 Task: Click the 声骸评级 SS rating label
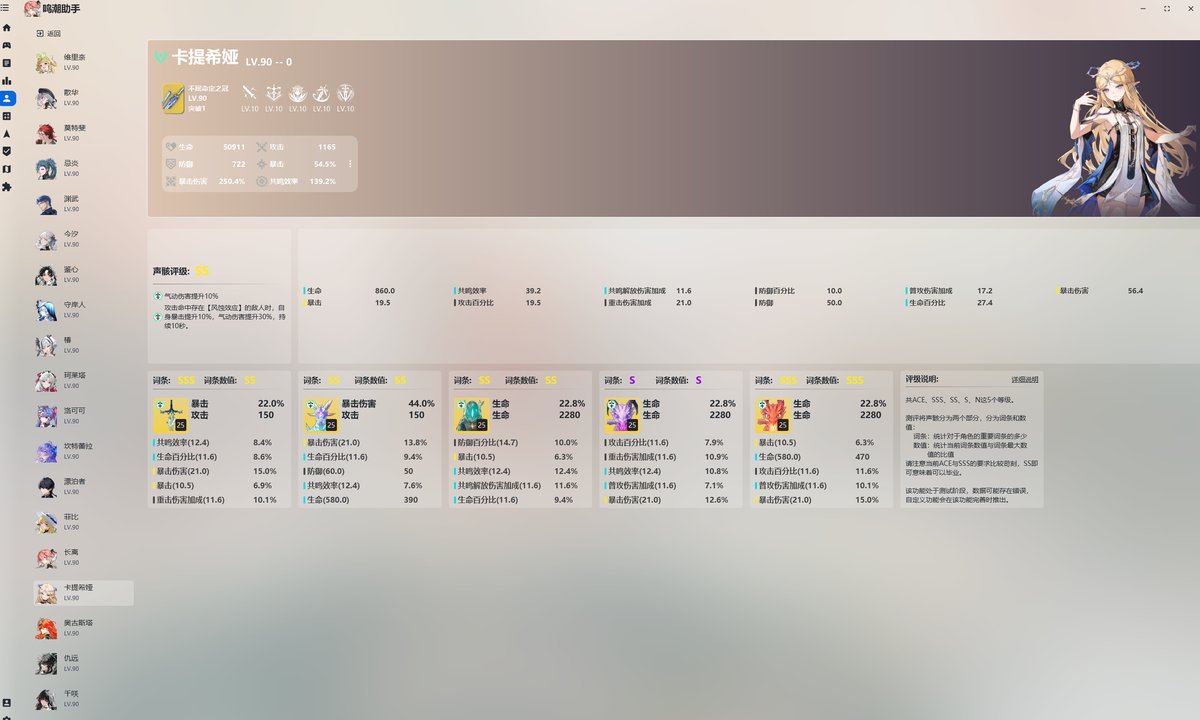click(x=181, y=271)
